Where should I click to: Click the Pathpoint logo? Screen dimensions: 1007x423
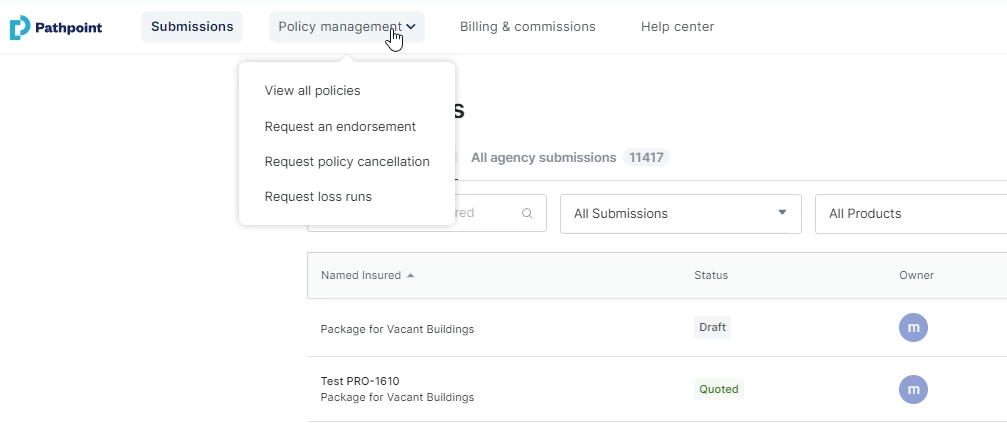point(55,27)
